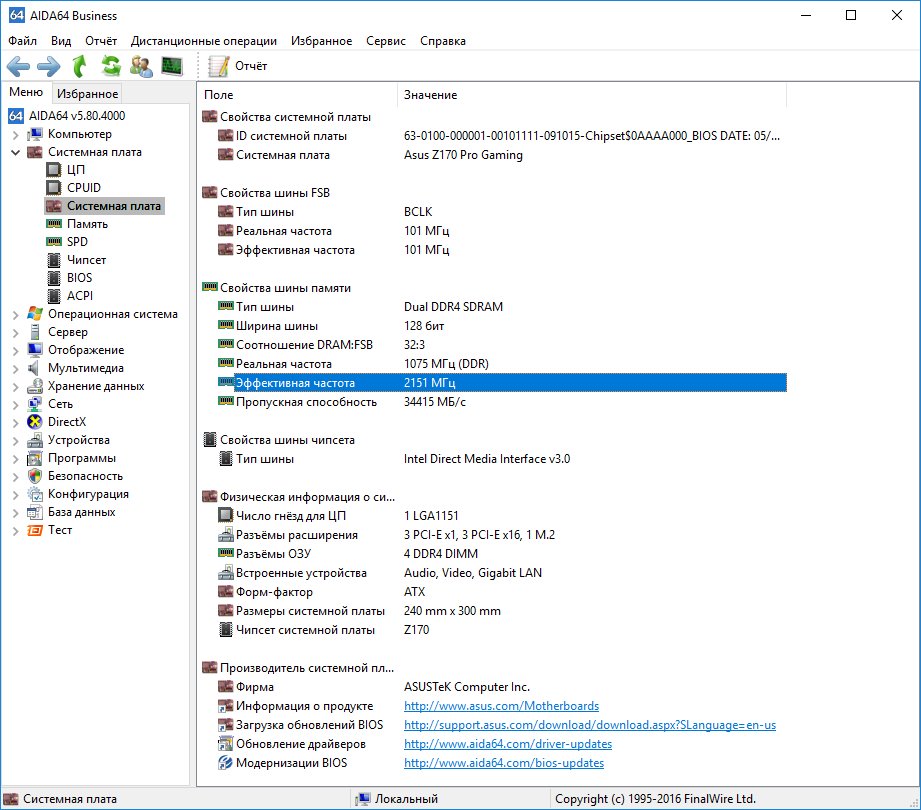Select the Чипсет tree item
This screenshot has width=921, height=810.
point(86,260)
